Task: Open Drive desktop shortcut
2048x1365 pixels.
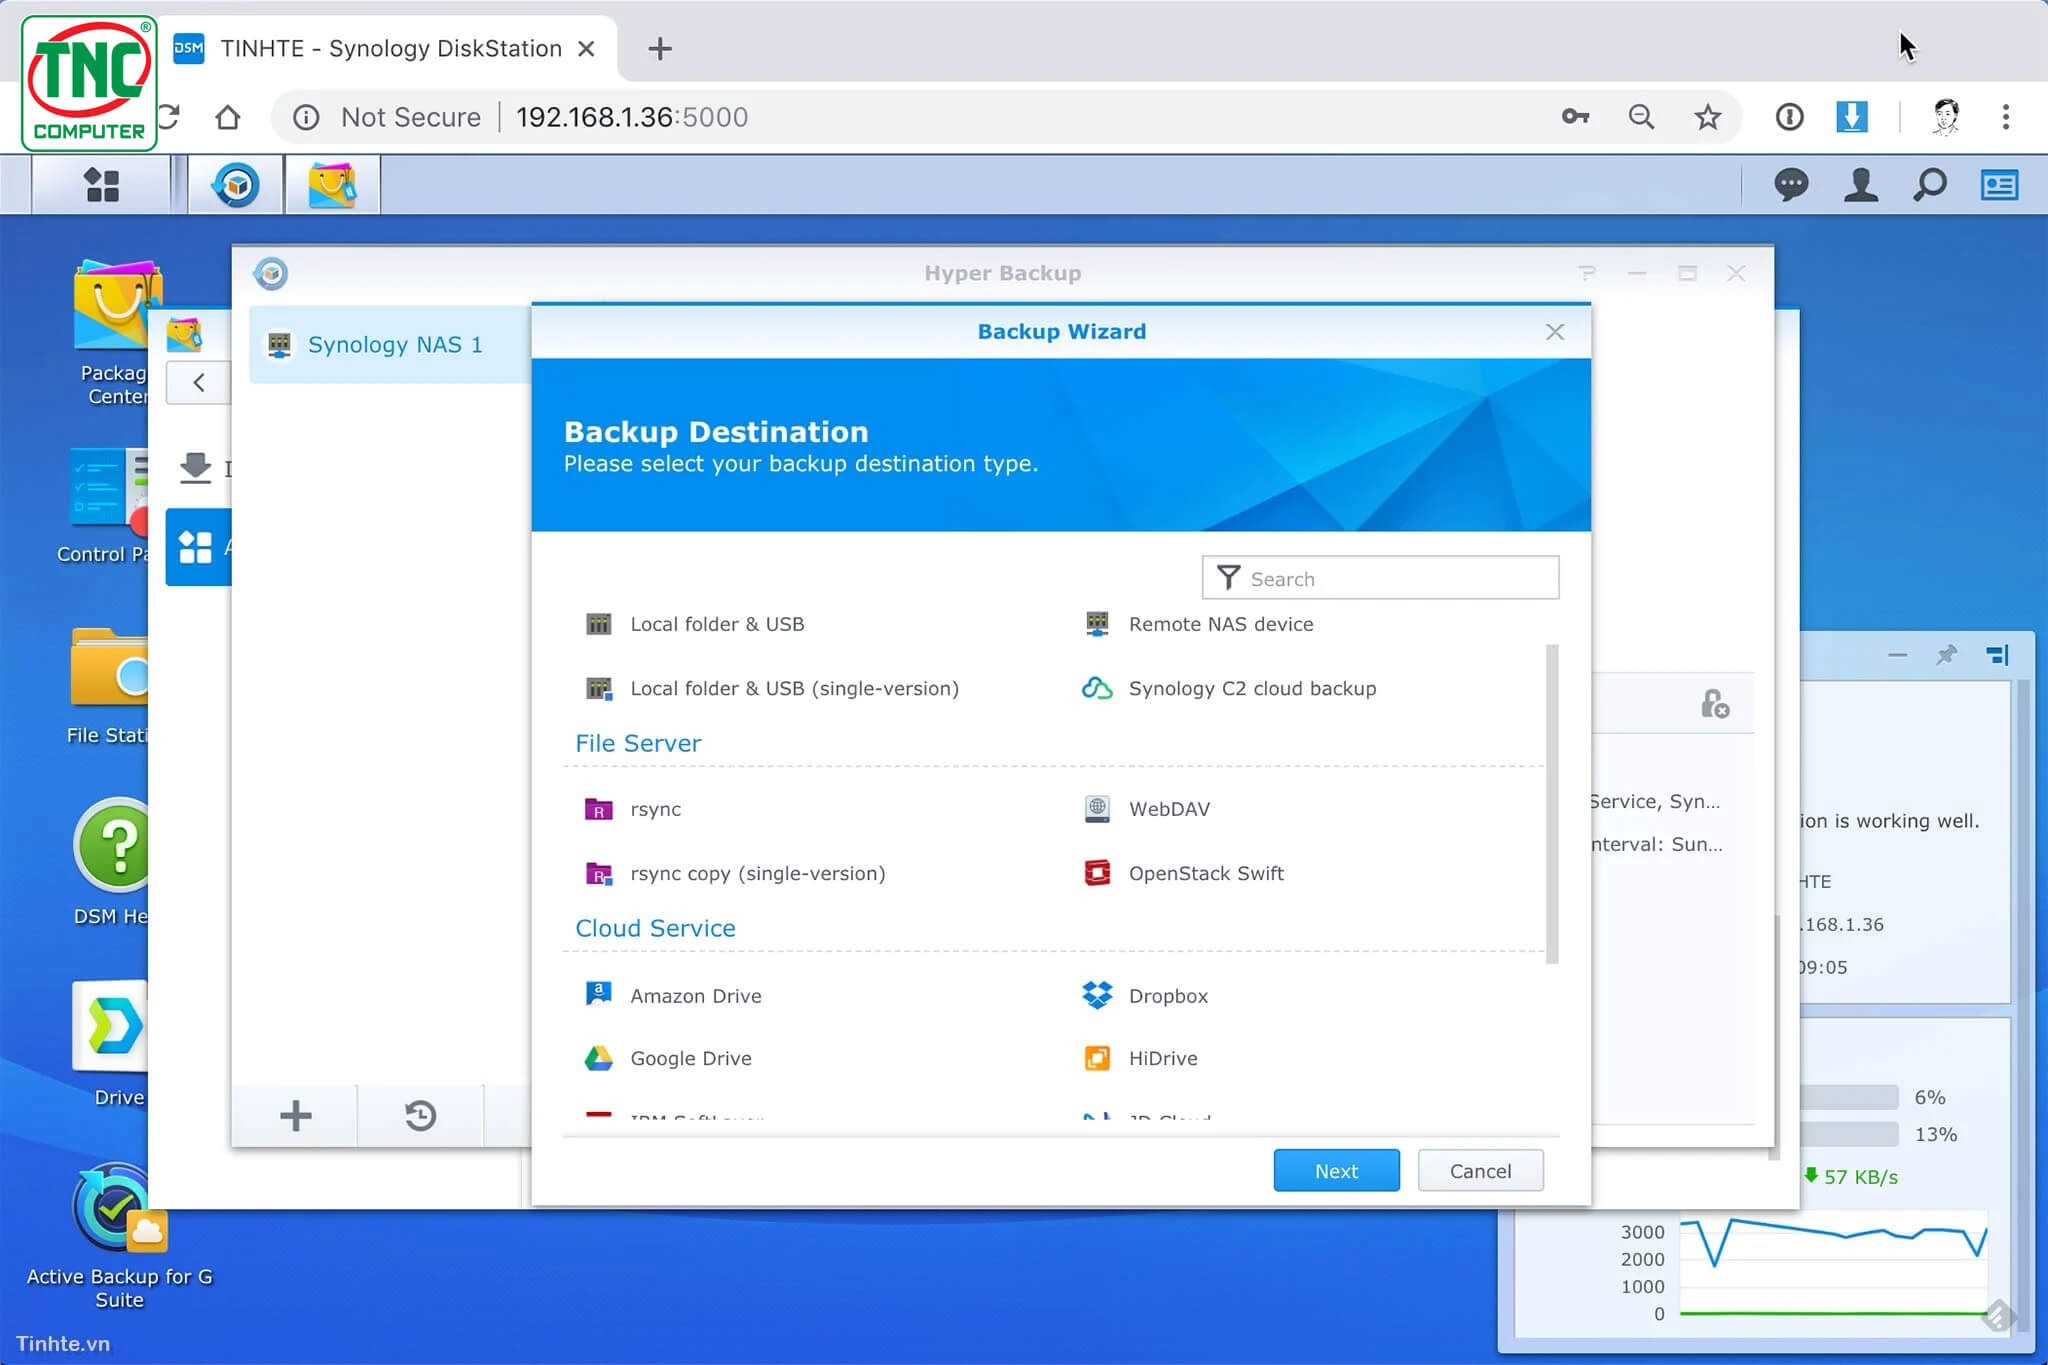Action: pyautogui.click(x=112, y=1043)
